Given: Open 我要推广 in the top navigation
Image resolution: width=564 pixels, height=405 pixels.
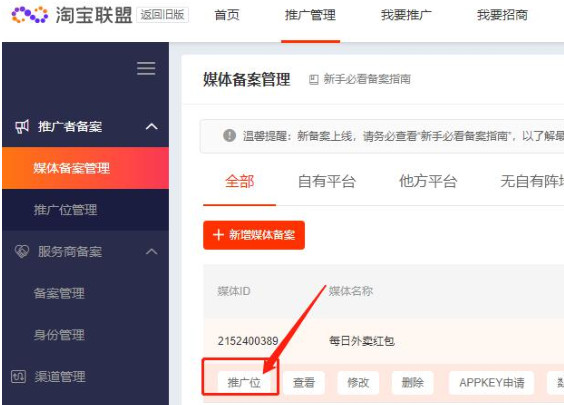Looking at the screenshot, I should click(406, 15).
